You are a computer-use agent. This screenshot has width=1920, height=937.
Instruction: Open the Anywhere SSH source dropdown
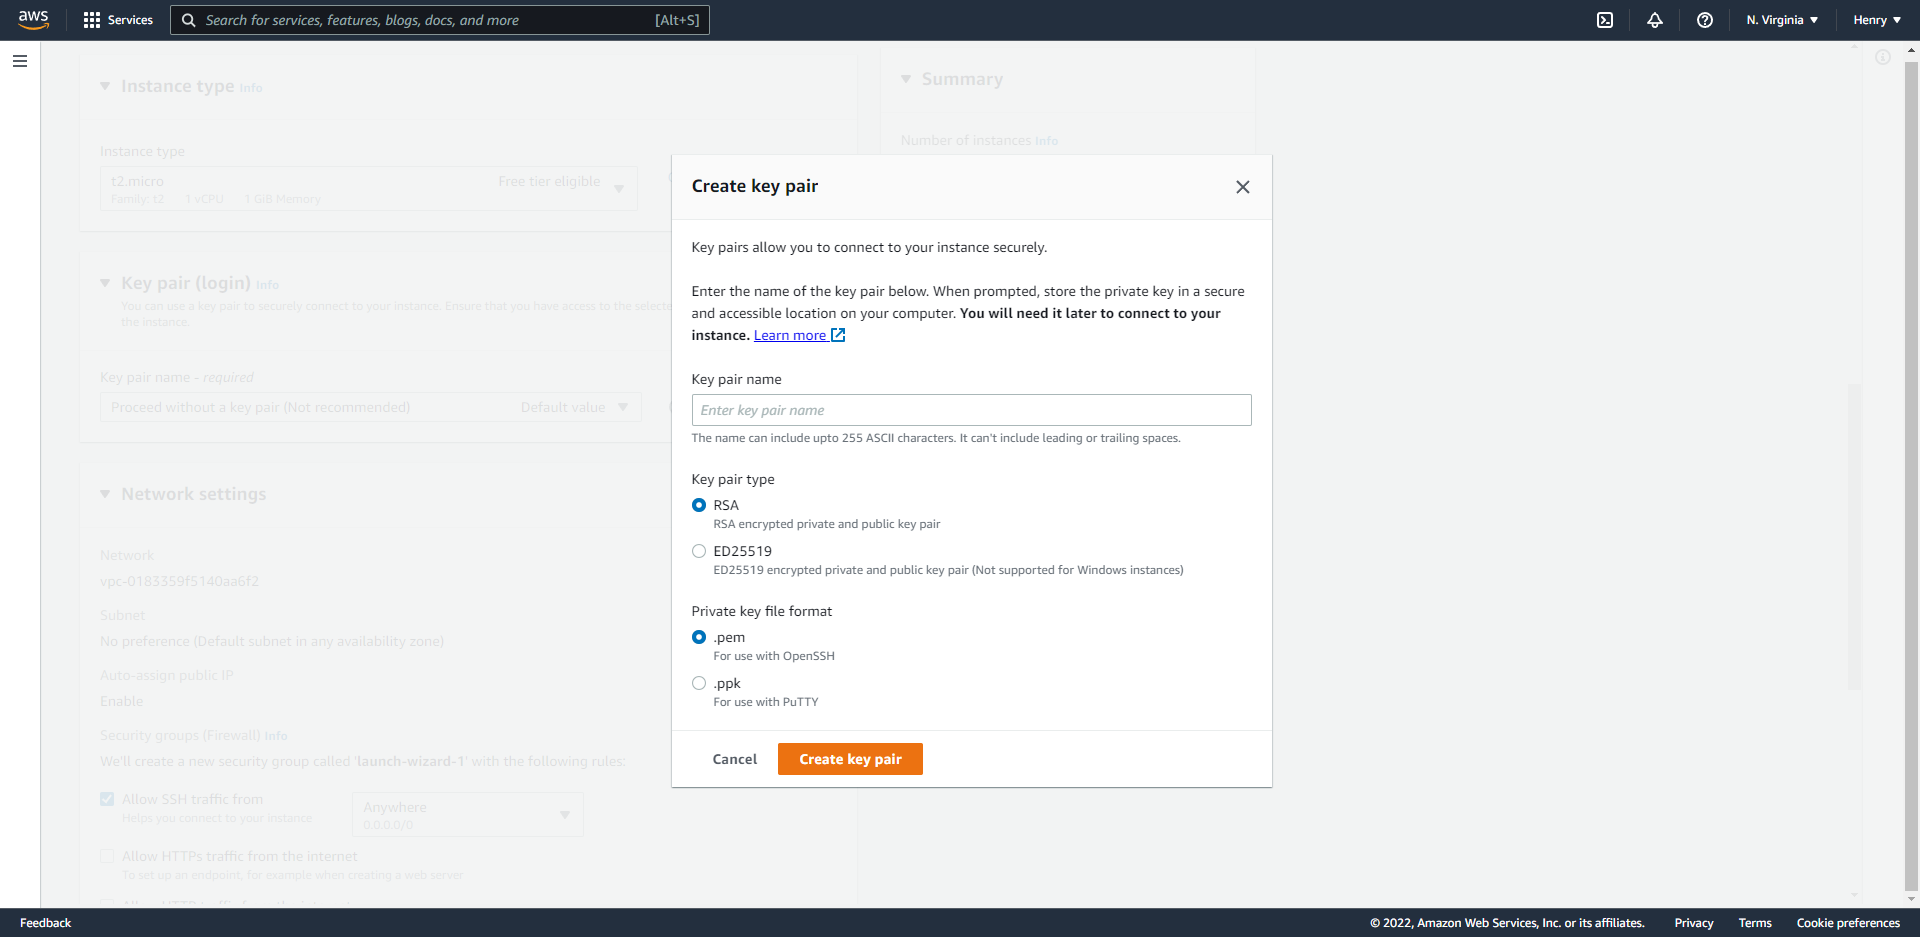coord(466,814)
